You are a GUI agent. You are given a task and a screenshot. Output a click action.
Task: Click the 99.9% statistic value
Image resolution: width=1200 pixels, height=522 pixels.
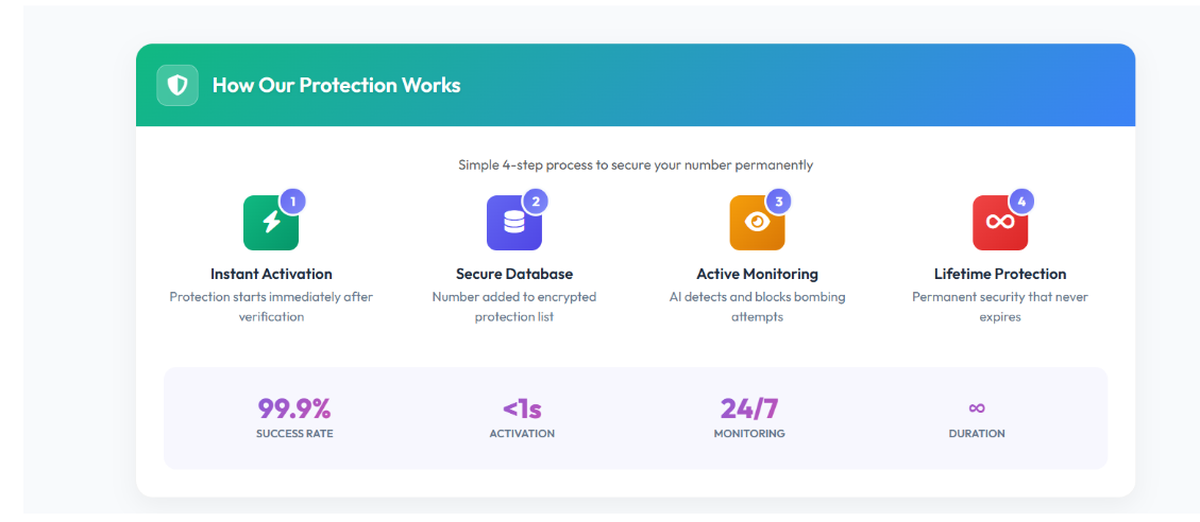tap(294, 408)
